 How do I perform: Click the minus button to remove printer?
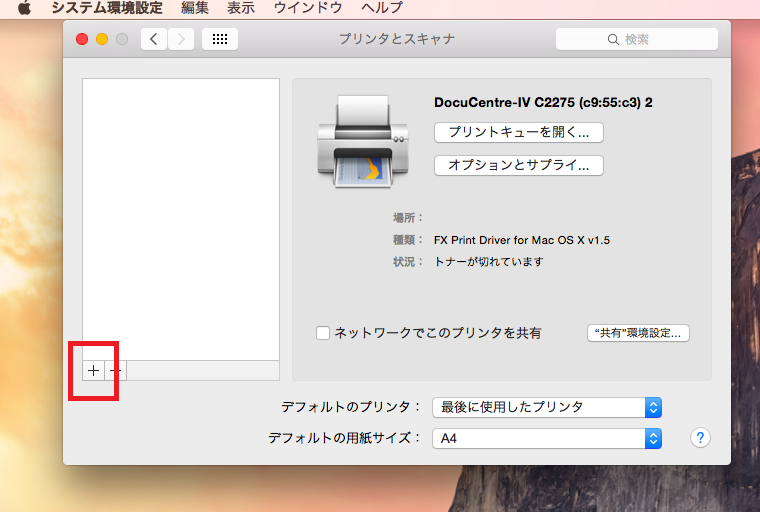(116, 370)
